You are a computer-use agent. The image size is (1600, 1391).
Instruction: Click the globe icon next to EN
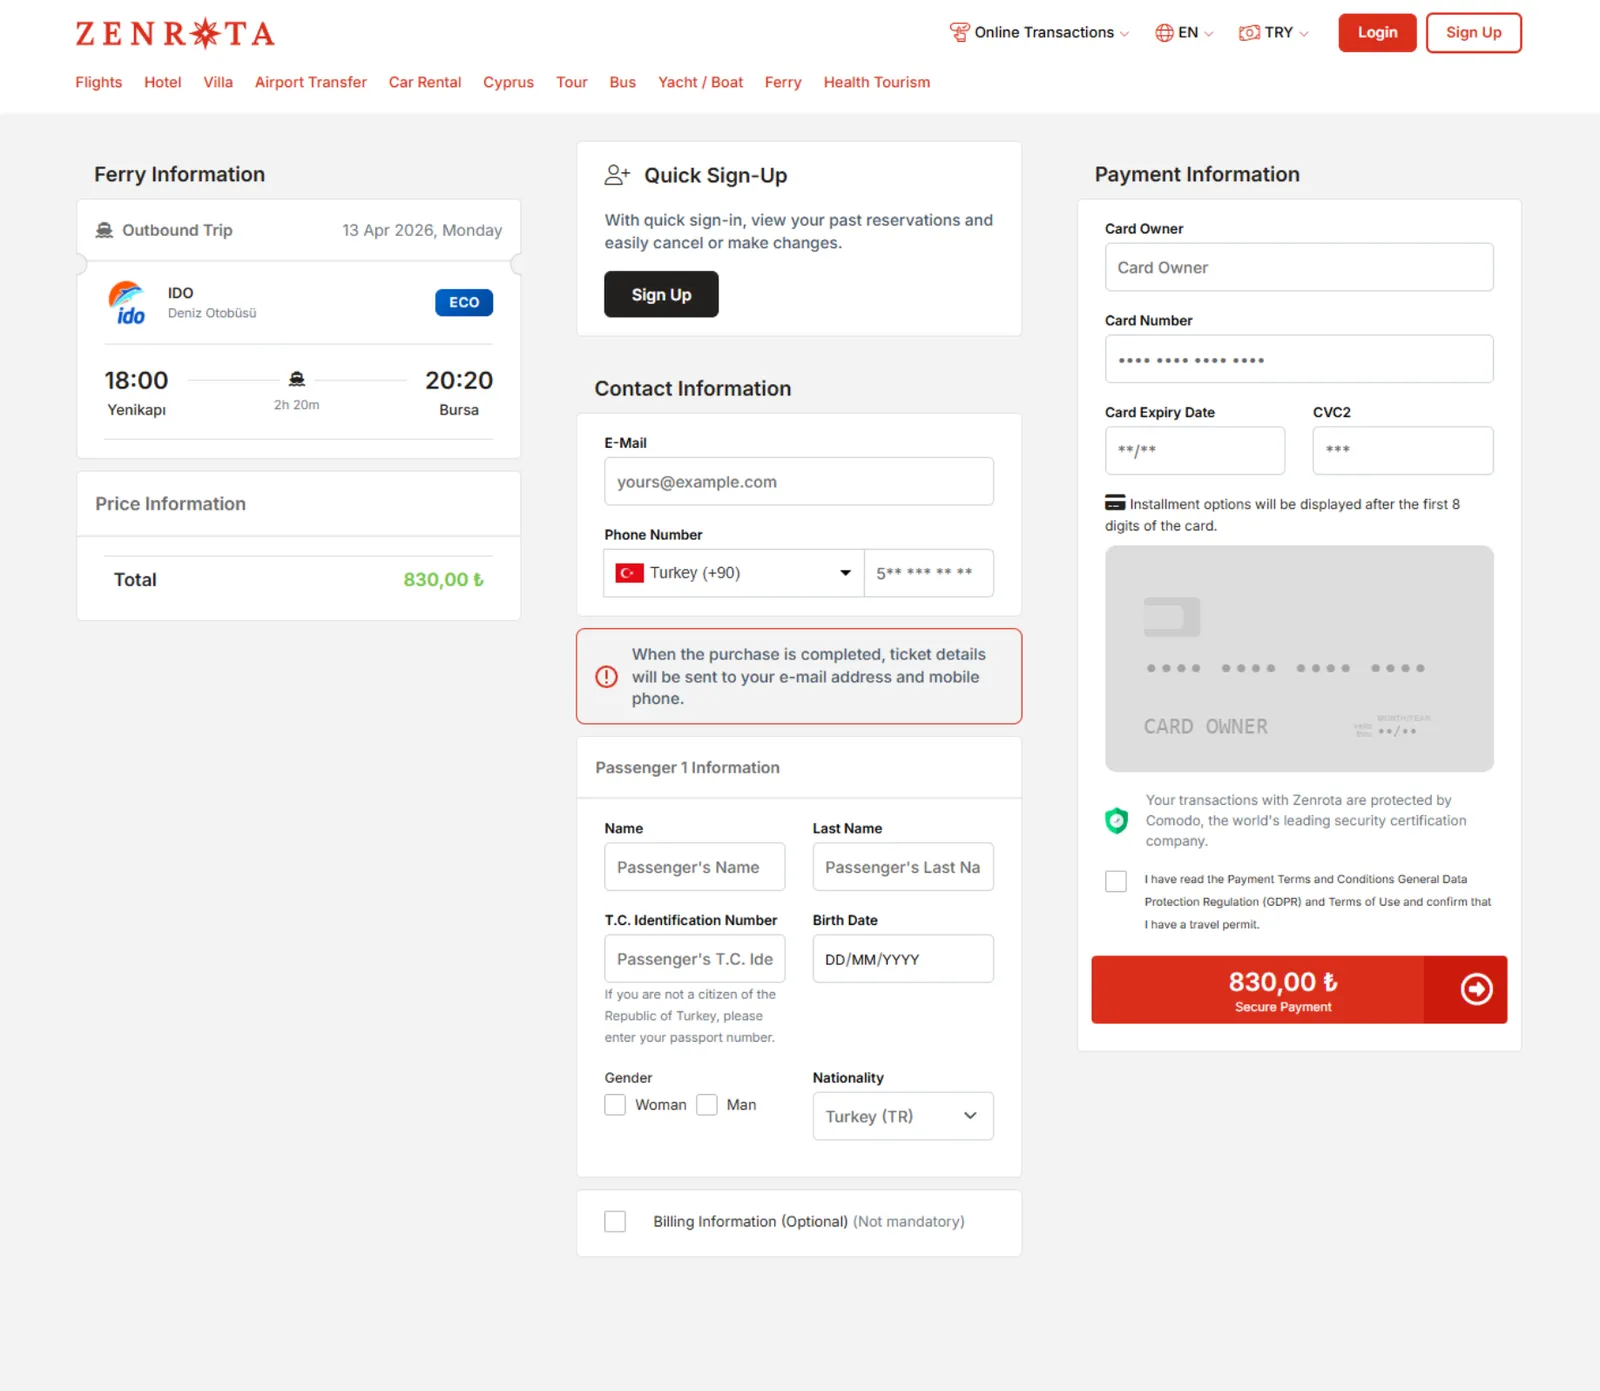tap(1163, 32)
